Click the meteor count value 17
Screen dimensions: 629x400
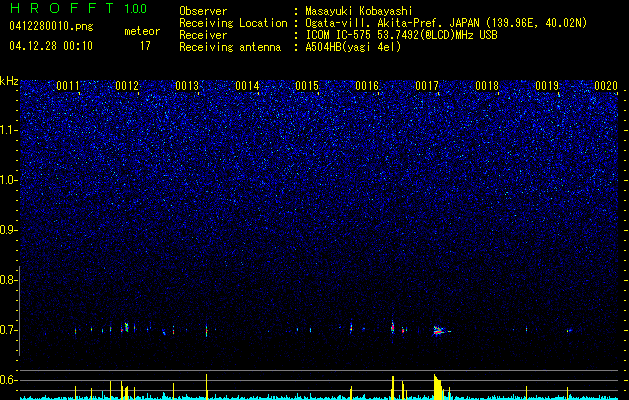click(x=145, y=46)
